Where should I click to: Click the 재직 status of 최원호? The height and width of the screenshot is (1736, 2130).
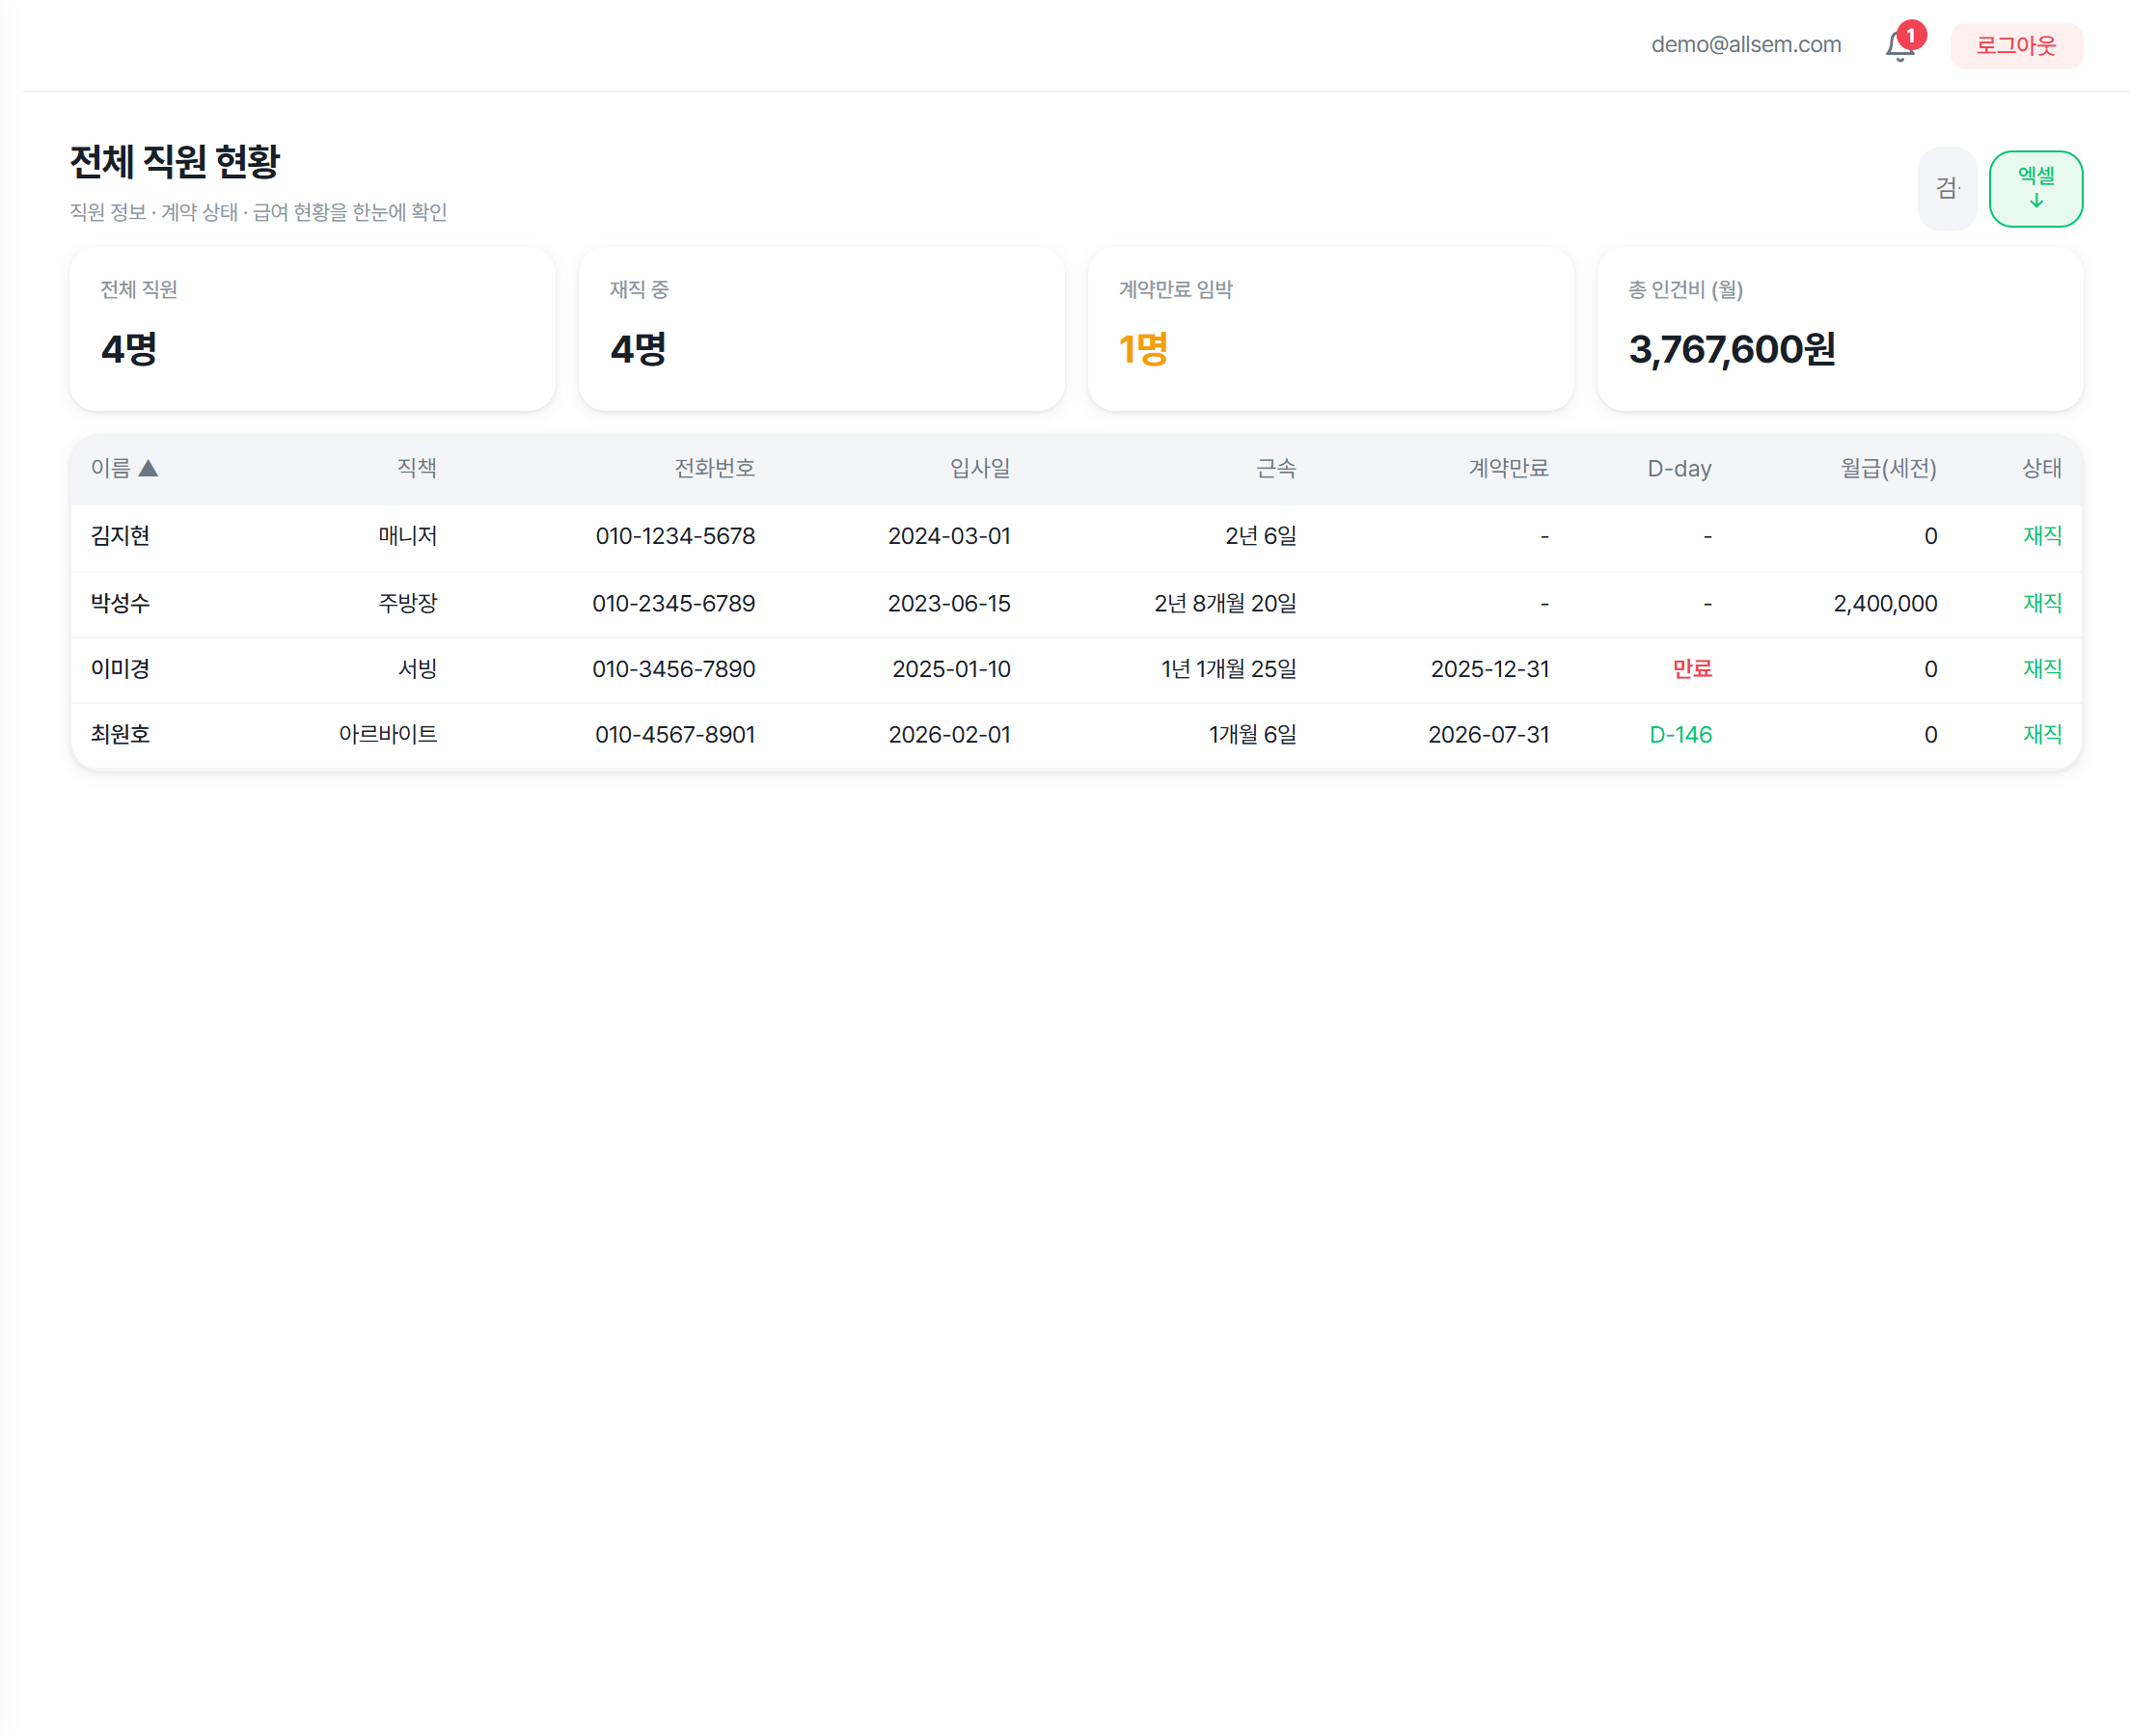click(2041, 735)
